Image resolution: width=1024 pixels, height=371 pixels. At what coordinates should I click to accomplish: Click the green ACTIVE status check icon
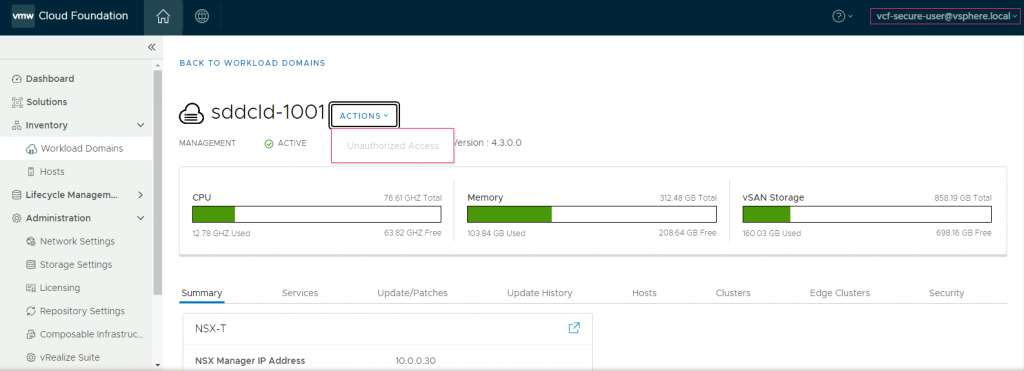[269, 144]
